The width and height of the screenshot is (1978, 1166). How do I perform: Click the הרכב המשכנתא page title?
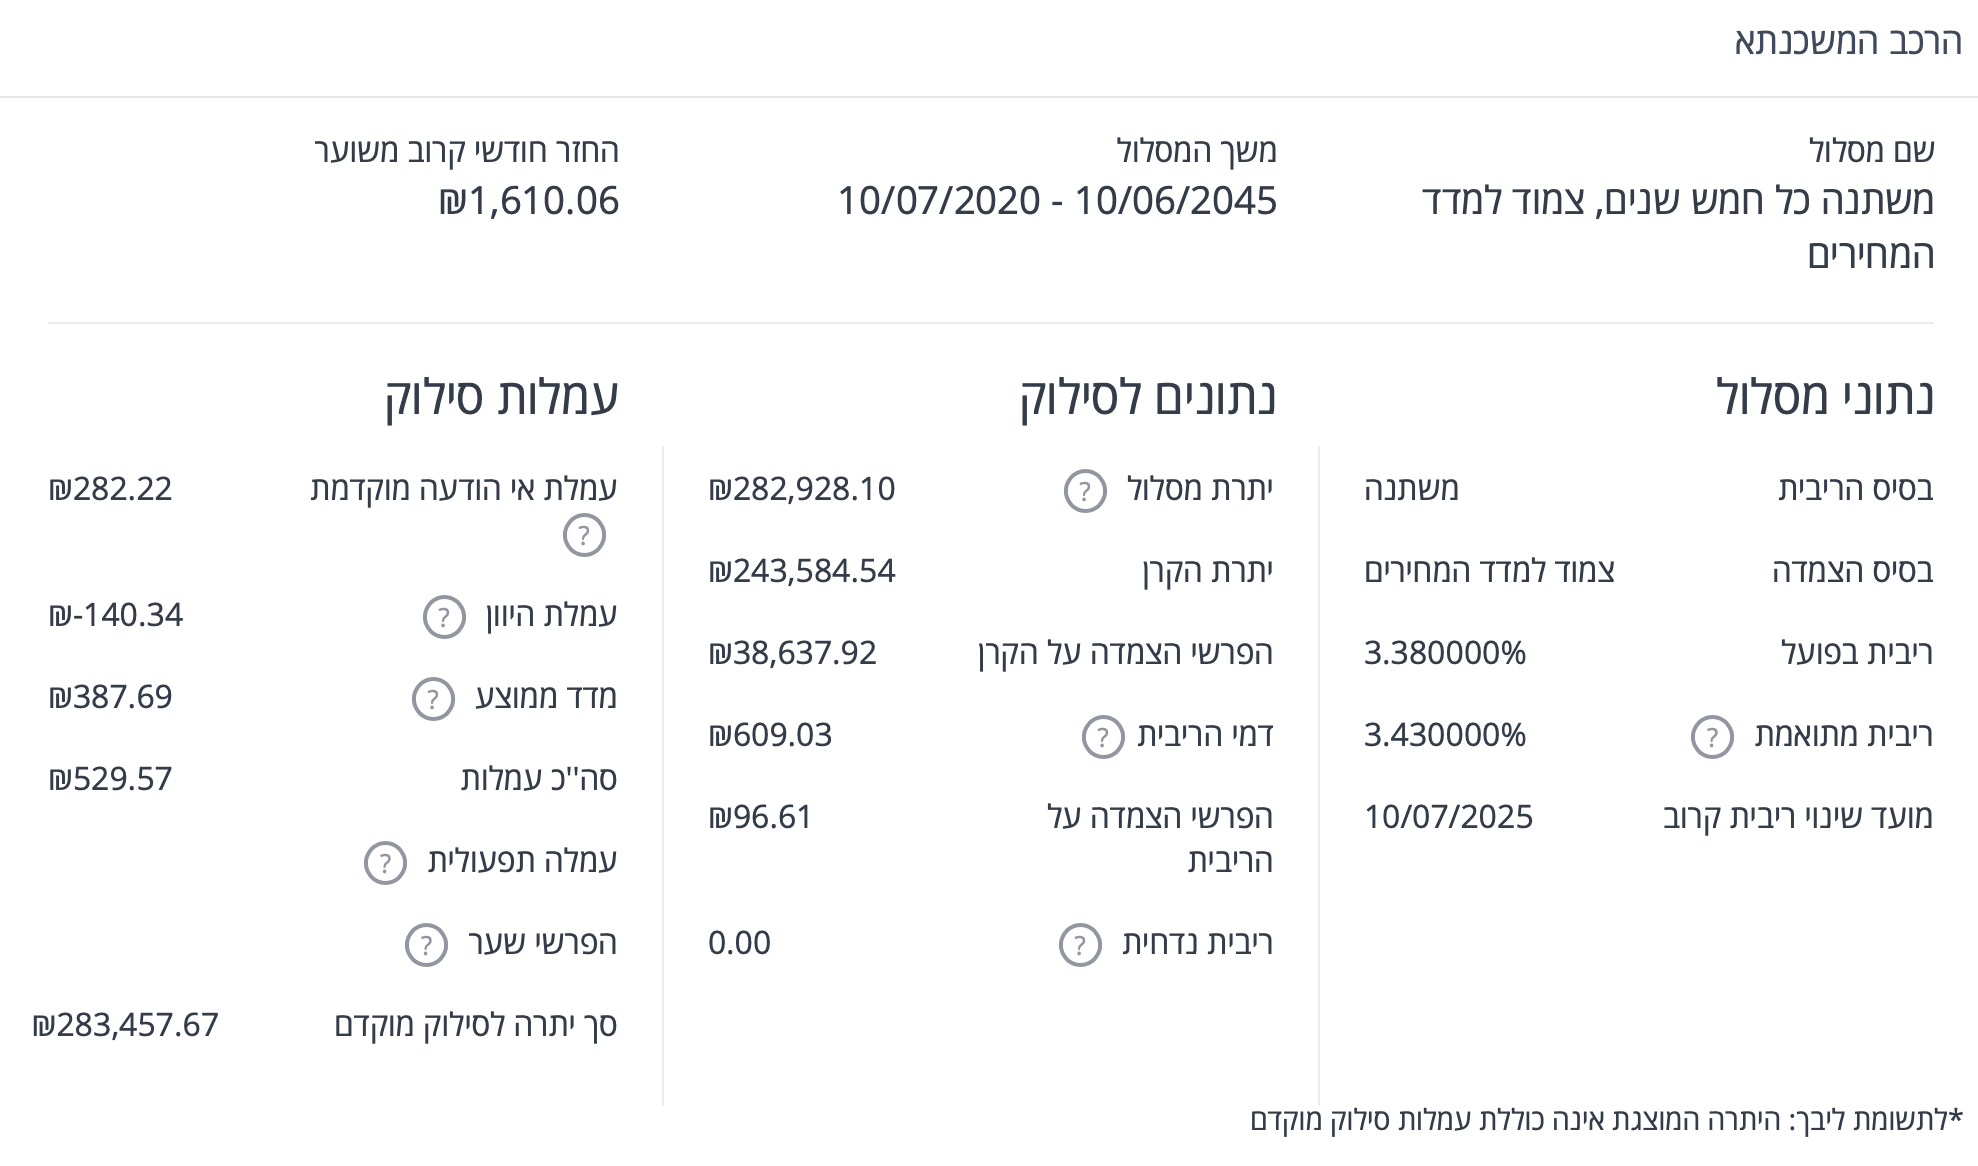click(x=1848, y=42)
